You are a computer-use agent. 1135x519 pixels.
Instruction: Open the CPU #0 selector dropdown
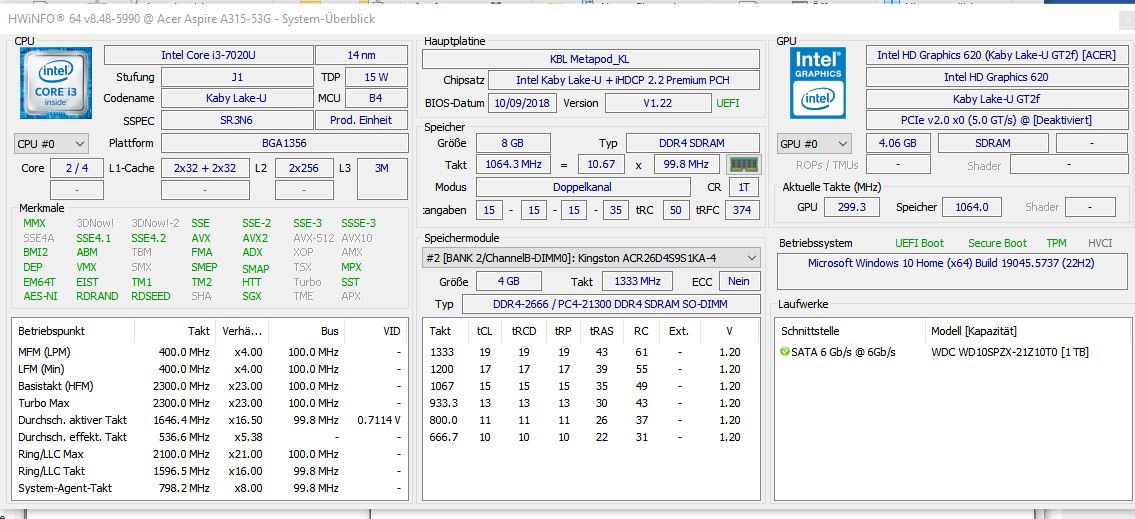coord(51,143)
